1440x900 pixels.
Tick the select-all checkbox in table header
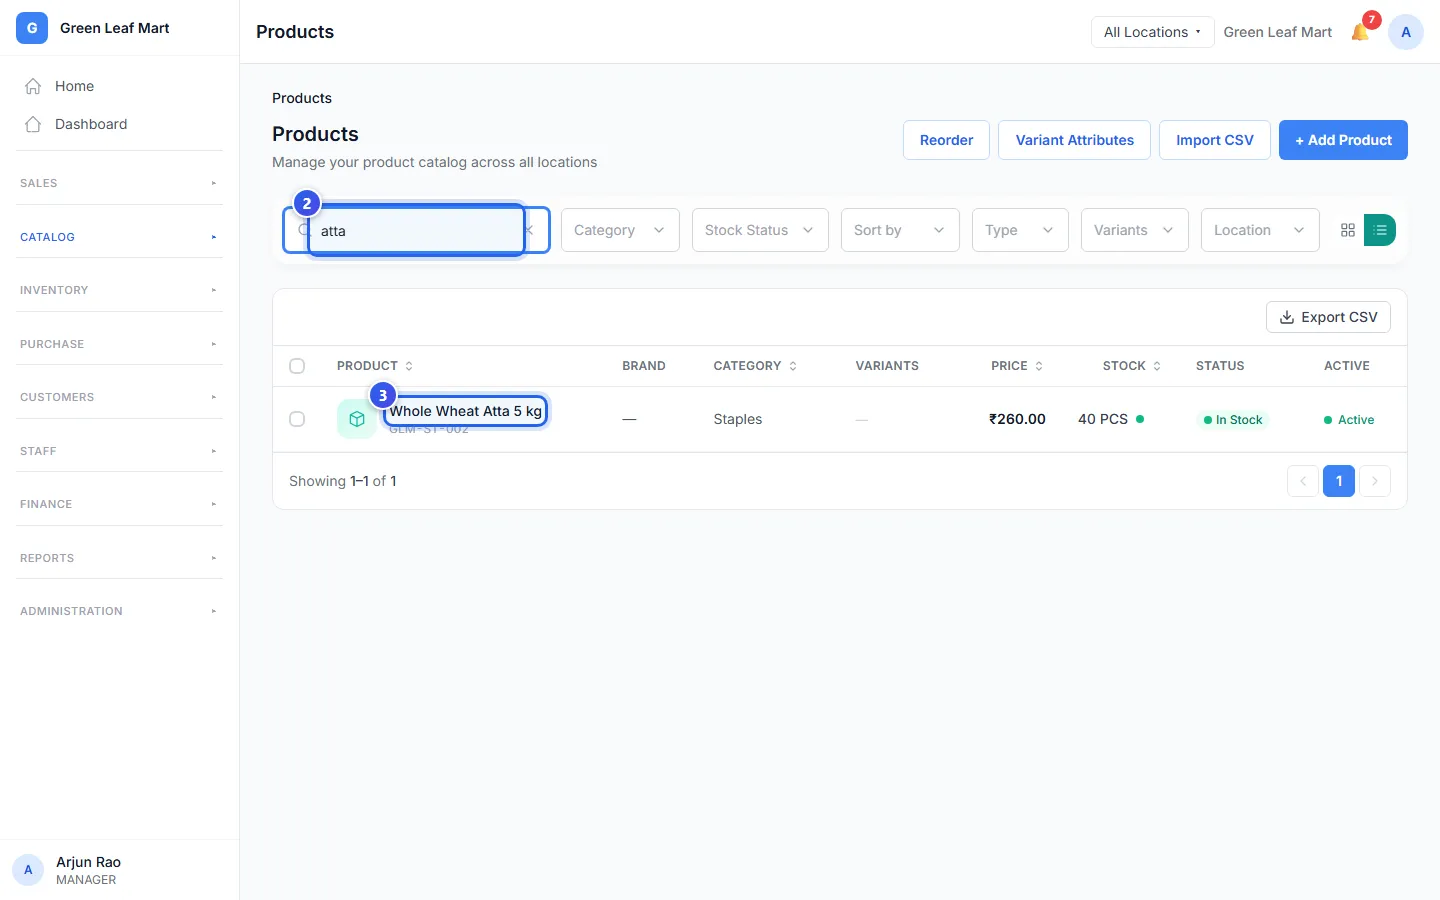pyautogui.click(x=297, y=366)
